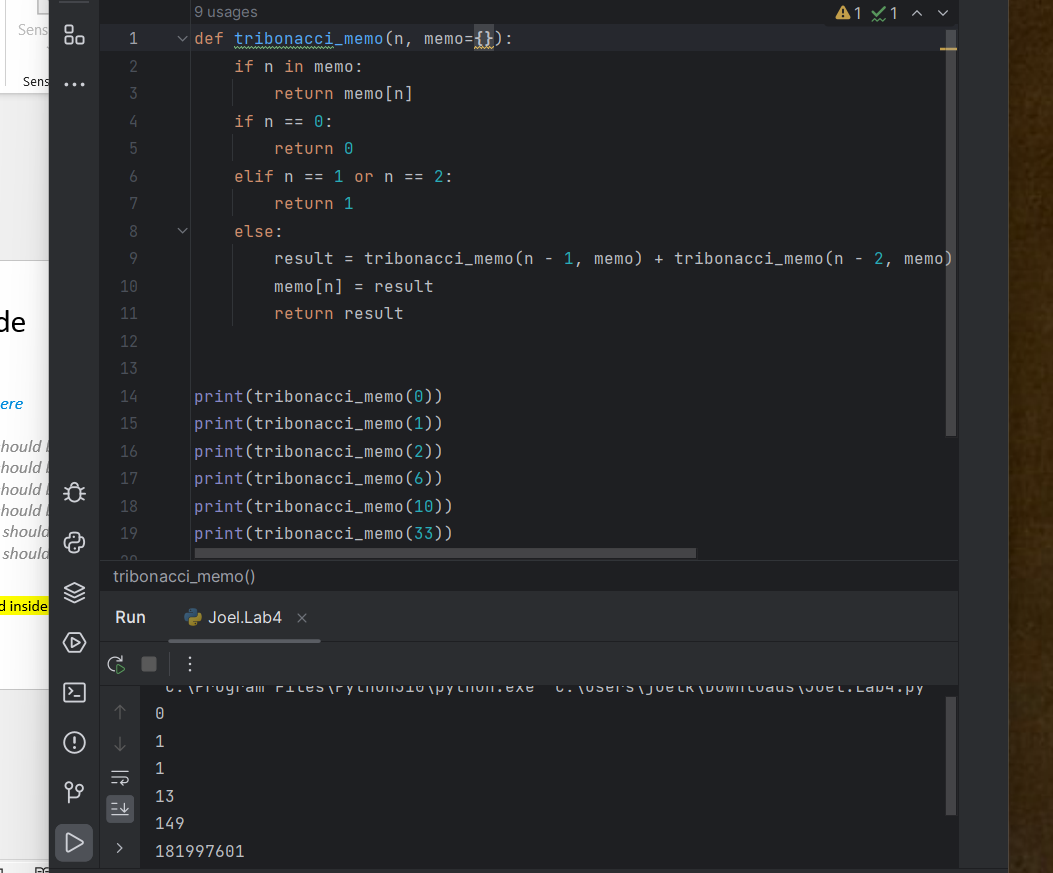Open the Python Console tool window
The image size is (1053, 873).
(74, 543)
